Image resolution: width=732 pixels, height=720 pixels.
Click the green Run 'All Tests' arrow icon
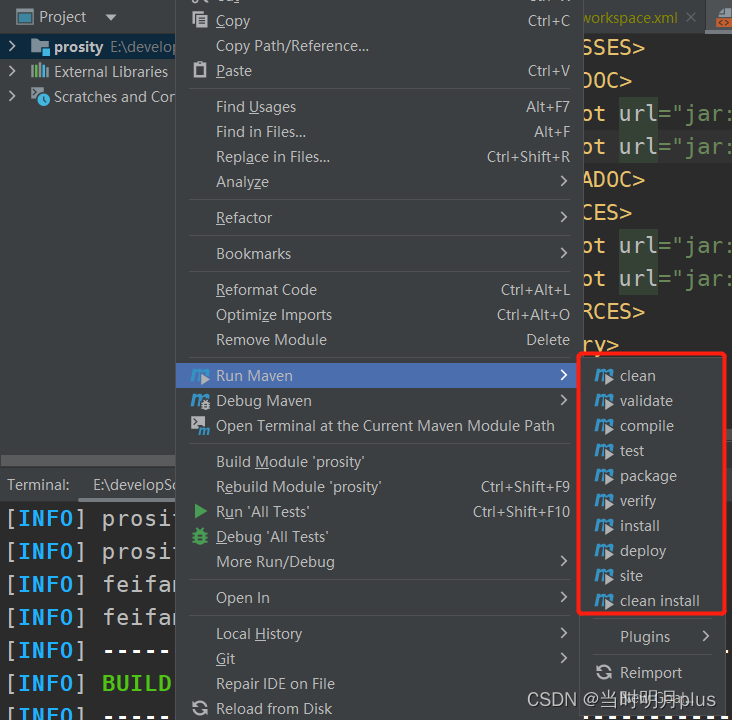coord(200,512)
